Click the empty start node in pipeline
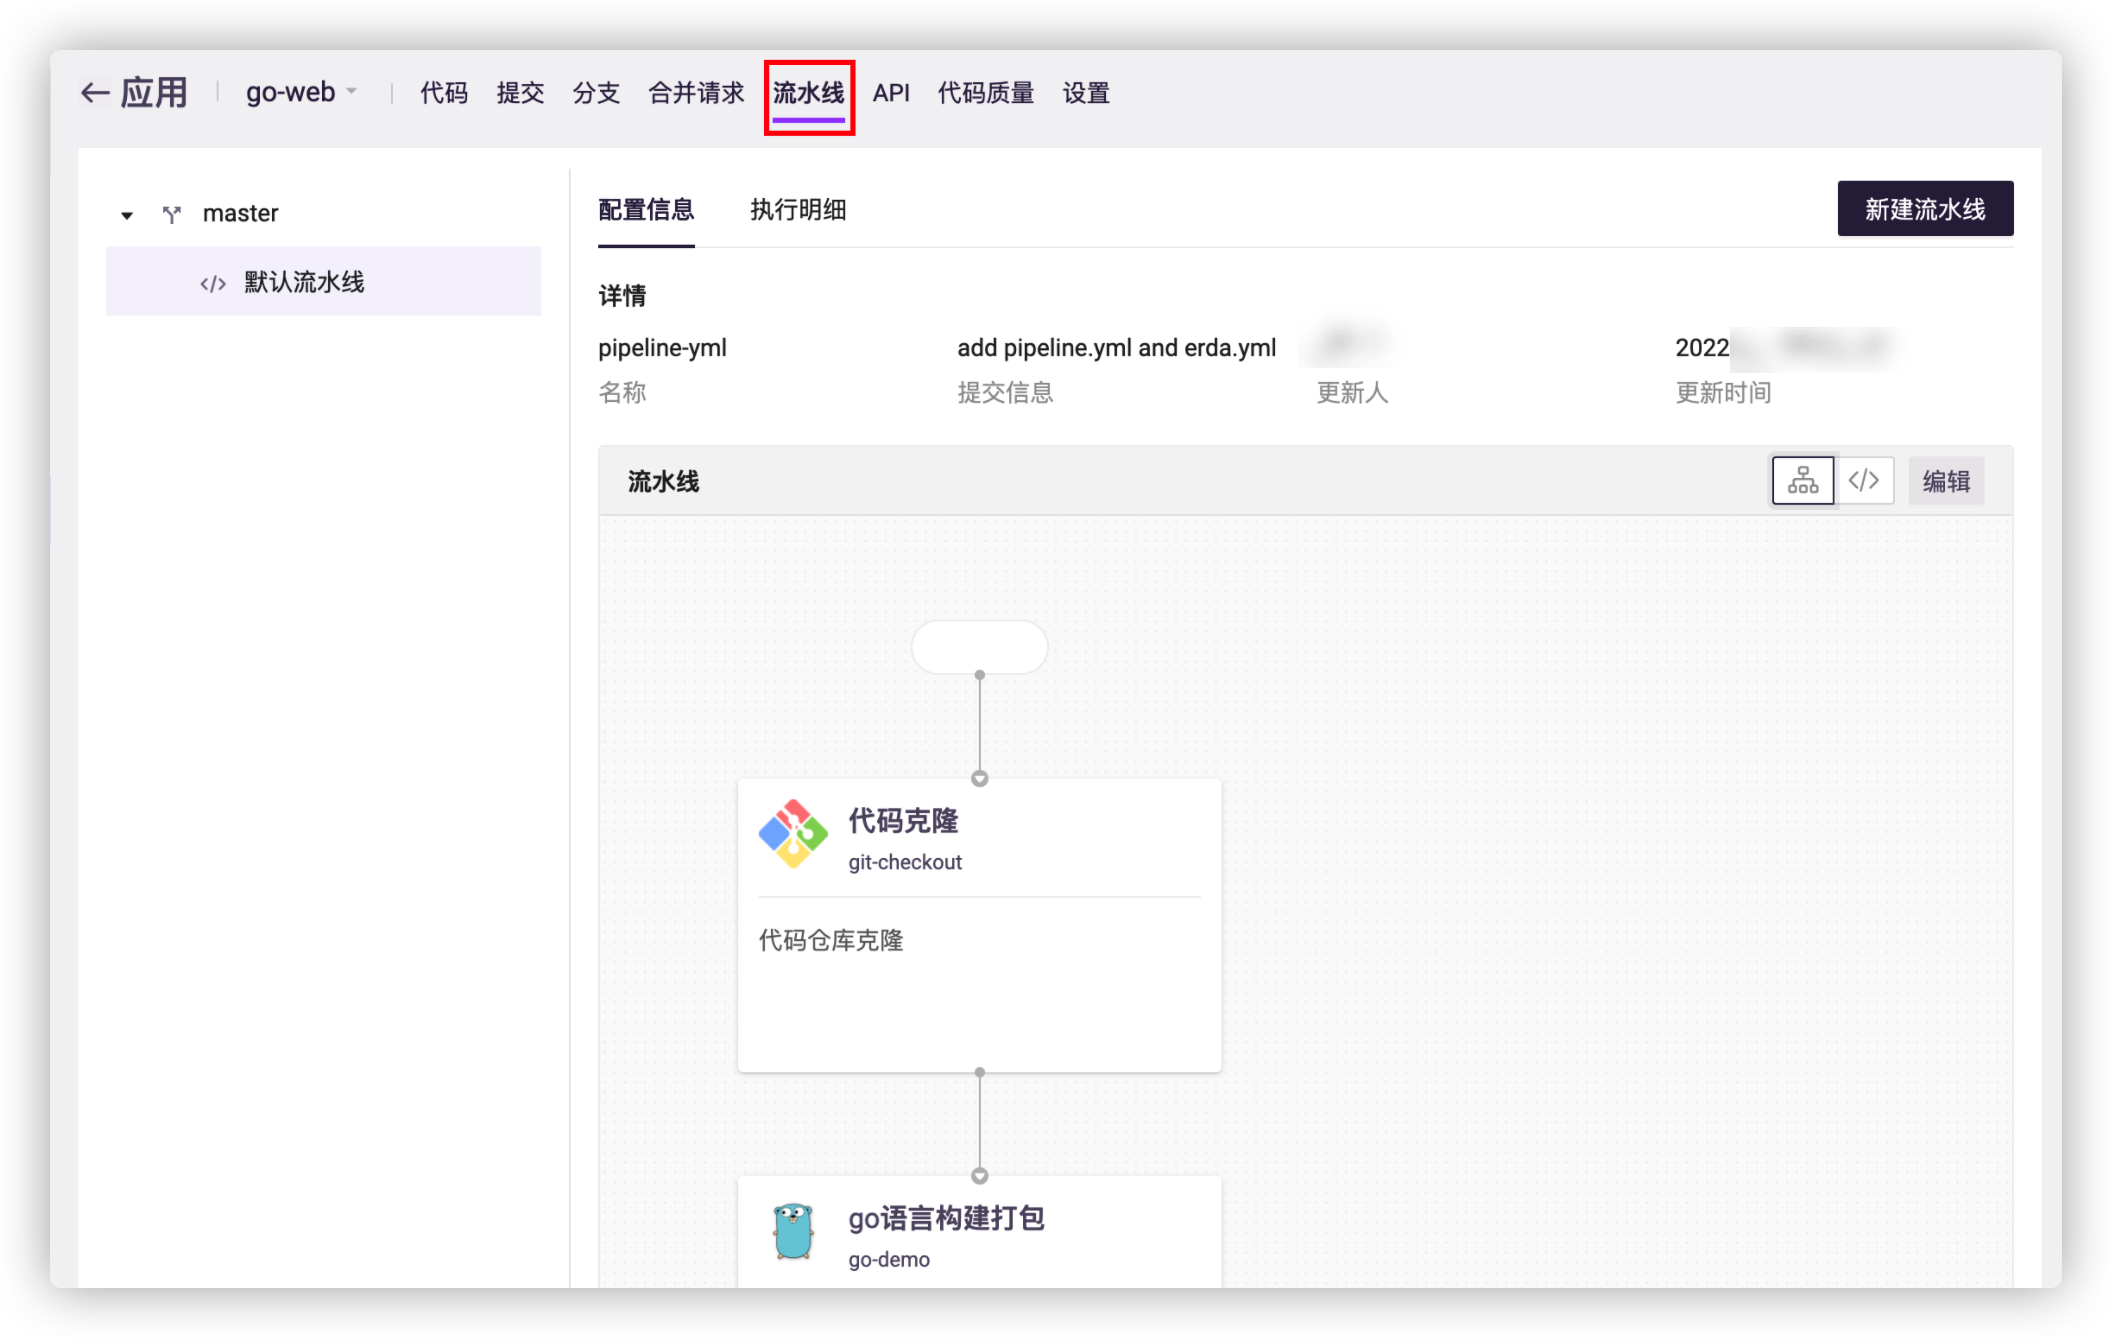This screenshot has height=1338, width=2112. tap(979, 647)
